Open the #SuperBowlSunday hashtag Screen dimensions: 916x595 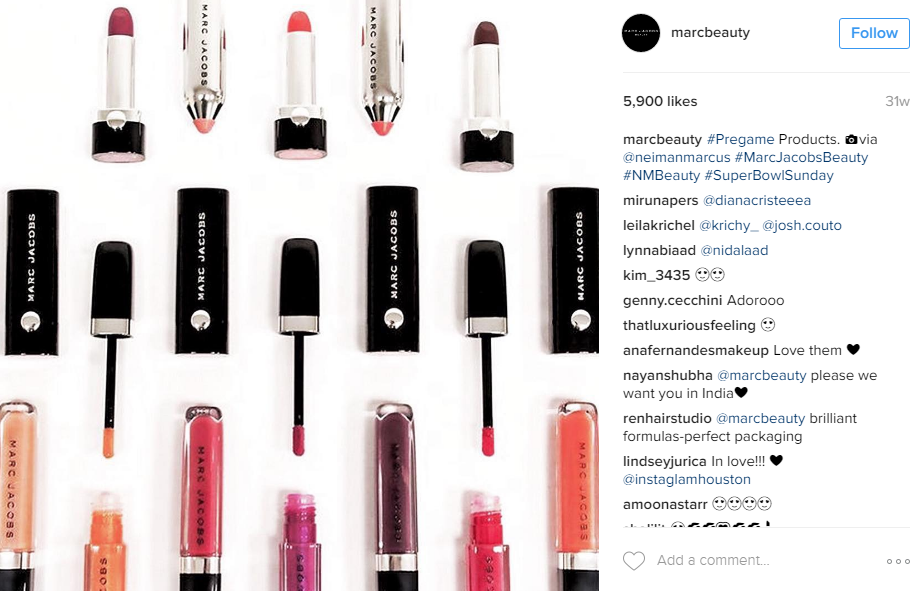tap(769, 176)
